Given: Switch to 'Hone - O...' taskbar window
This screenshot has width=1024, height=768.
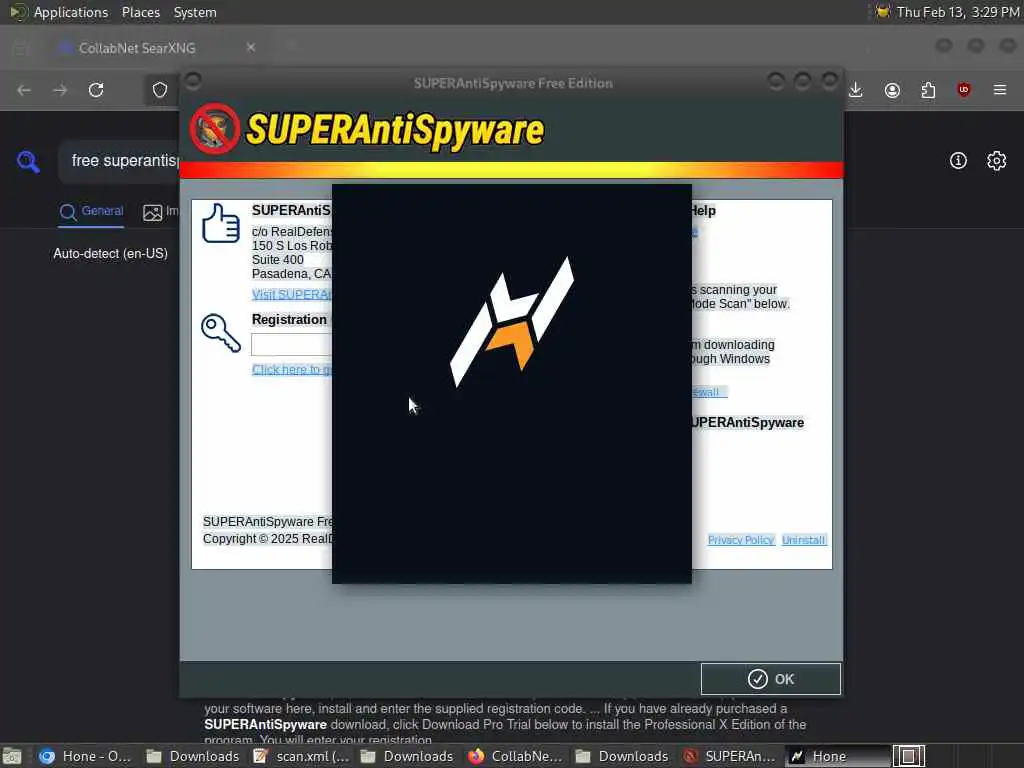Looking at the screenshot, I should [85, 756].
